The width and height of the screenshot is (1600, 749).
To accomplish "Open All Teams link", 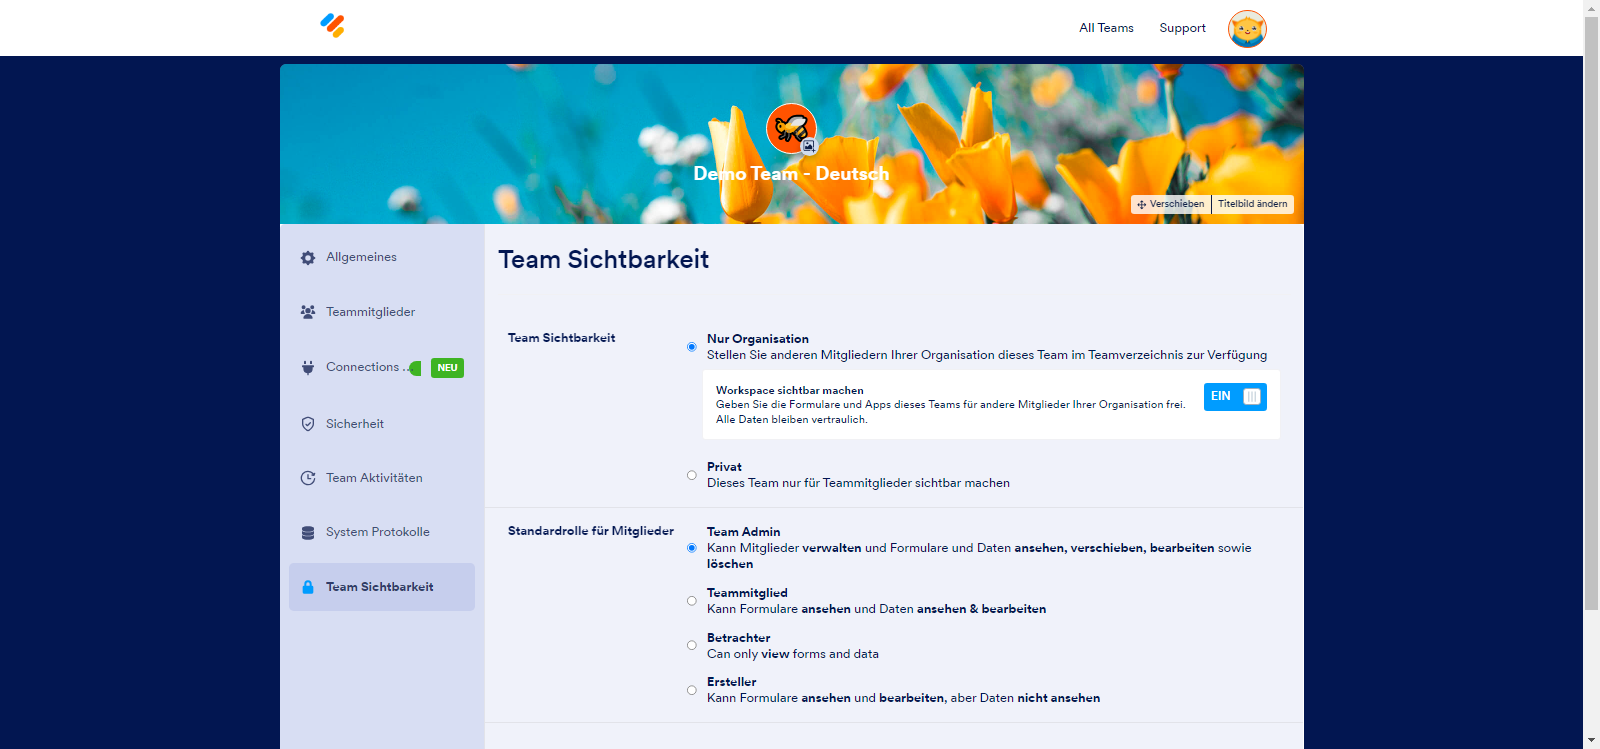I will click(1106, 28).
